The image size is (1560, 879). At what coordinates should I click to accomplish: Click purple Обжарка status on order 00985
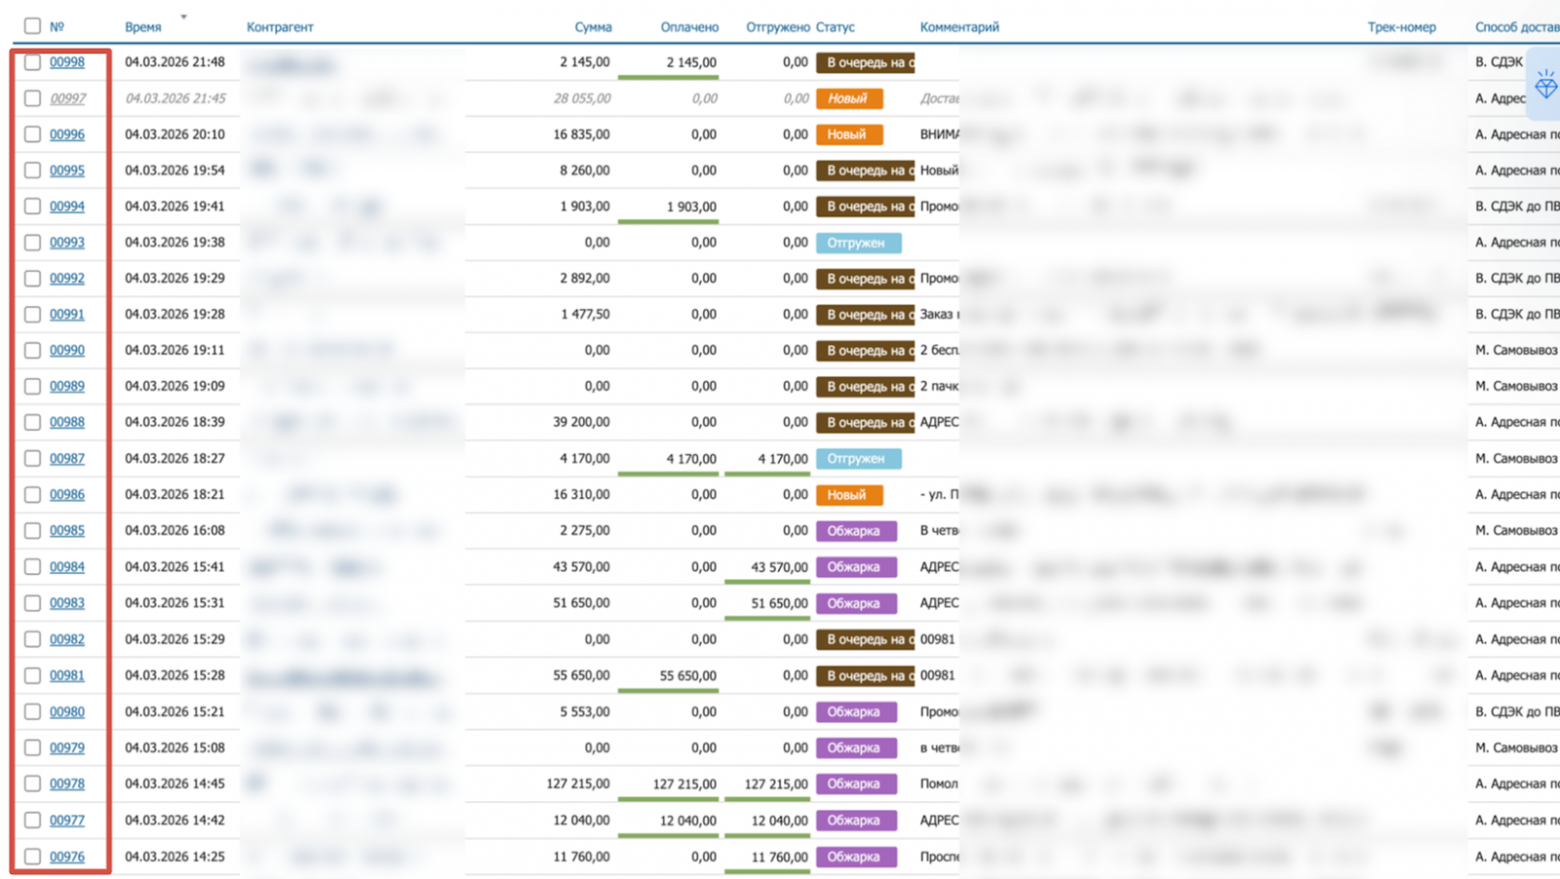(x=855, y=531)
